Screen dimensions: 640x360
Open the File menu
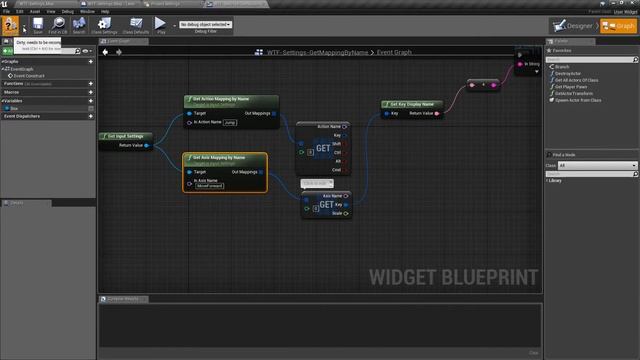pyautogui.click(x=7, y=11)
